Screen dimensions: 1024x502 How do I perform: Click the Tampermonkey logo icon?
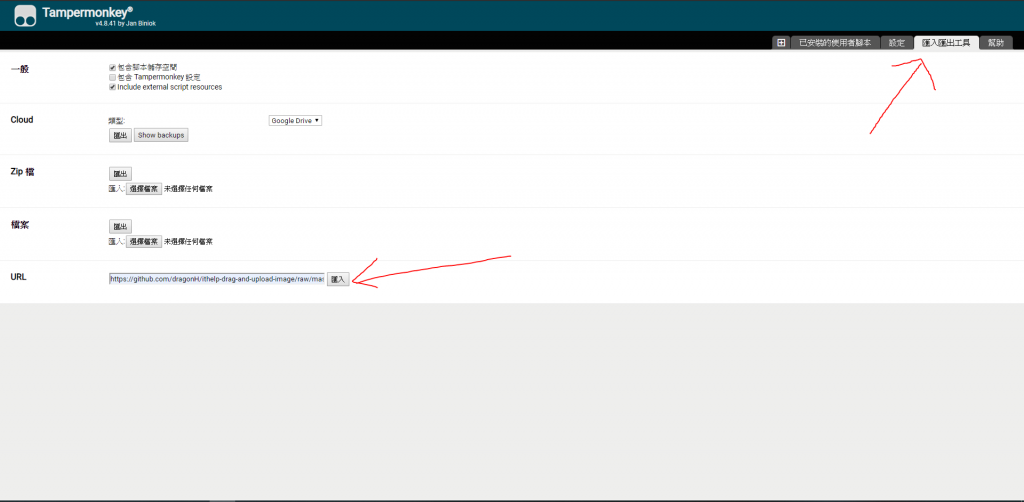pos(25,16)
